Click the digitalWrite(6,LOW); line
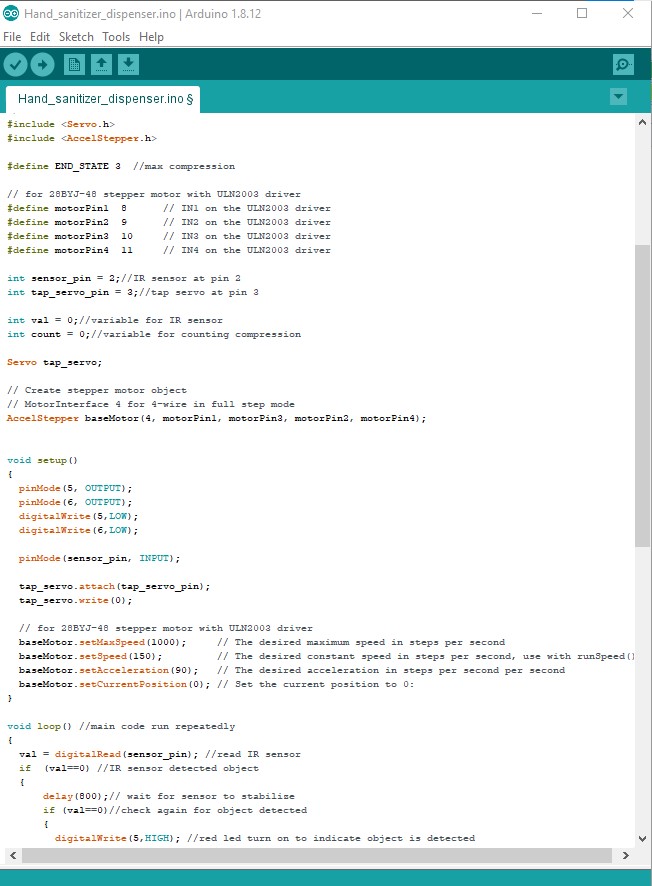This screenshot has height=886, width=652. pos(78,530)
